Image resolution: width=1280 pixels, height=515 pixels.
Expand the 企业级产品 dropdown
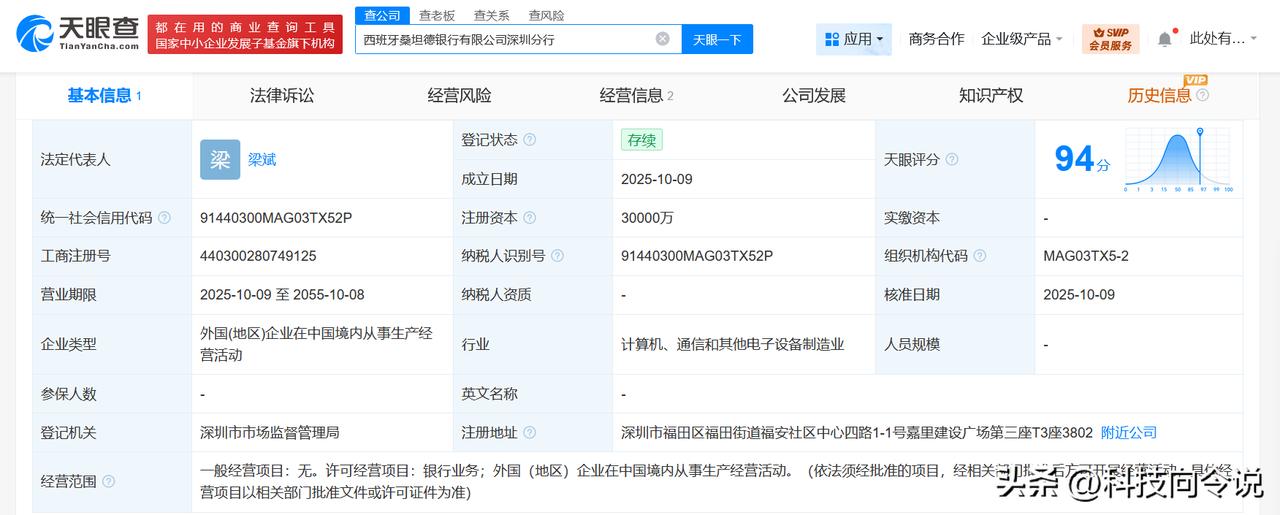pos(1022,39)
